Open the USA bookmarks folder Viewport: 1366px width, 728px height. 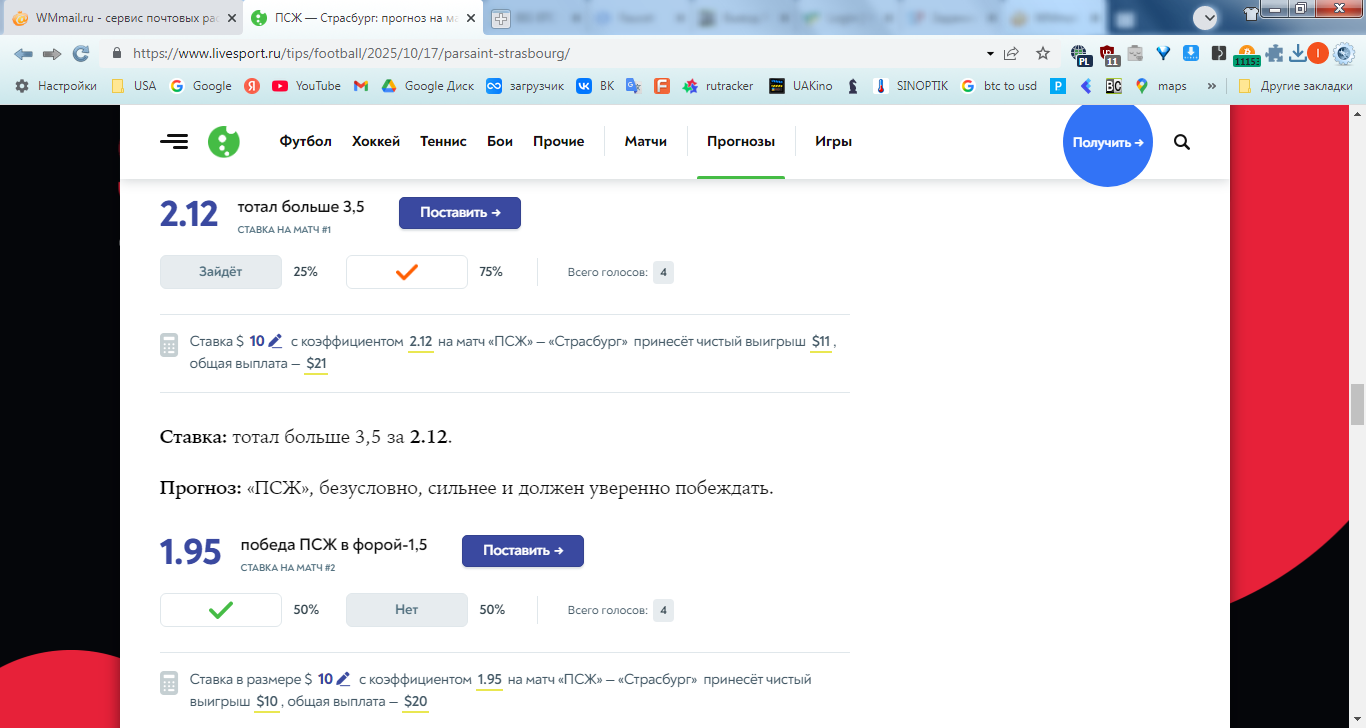[x=133, y=86]
